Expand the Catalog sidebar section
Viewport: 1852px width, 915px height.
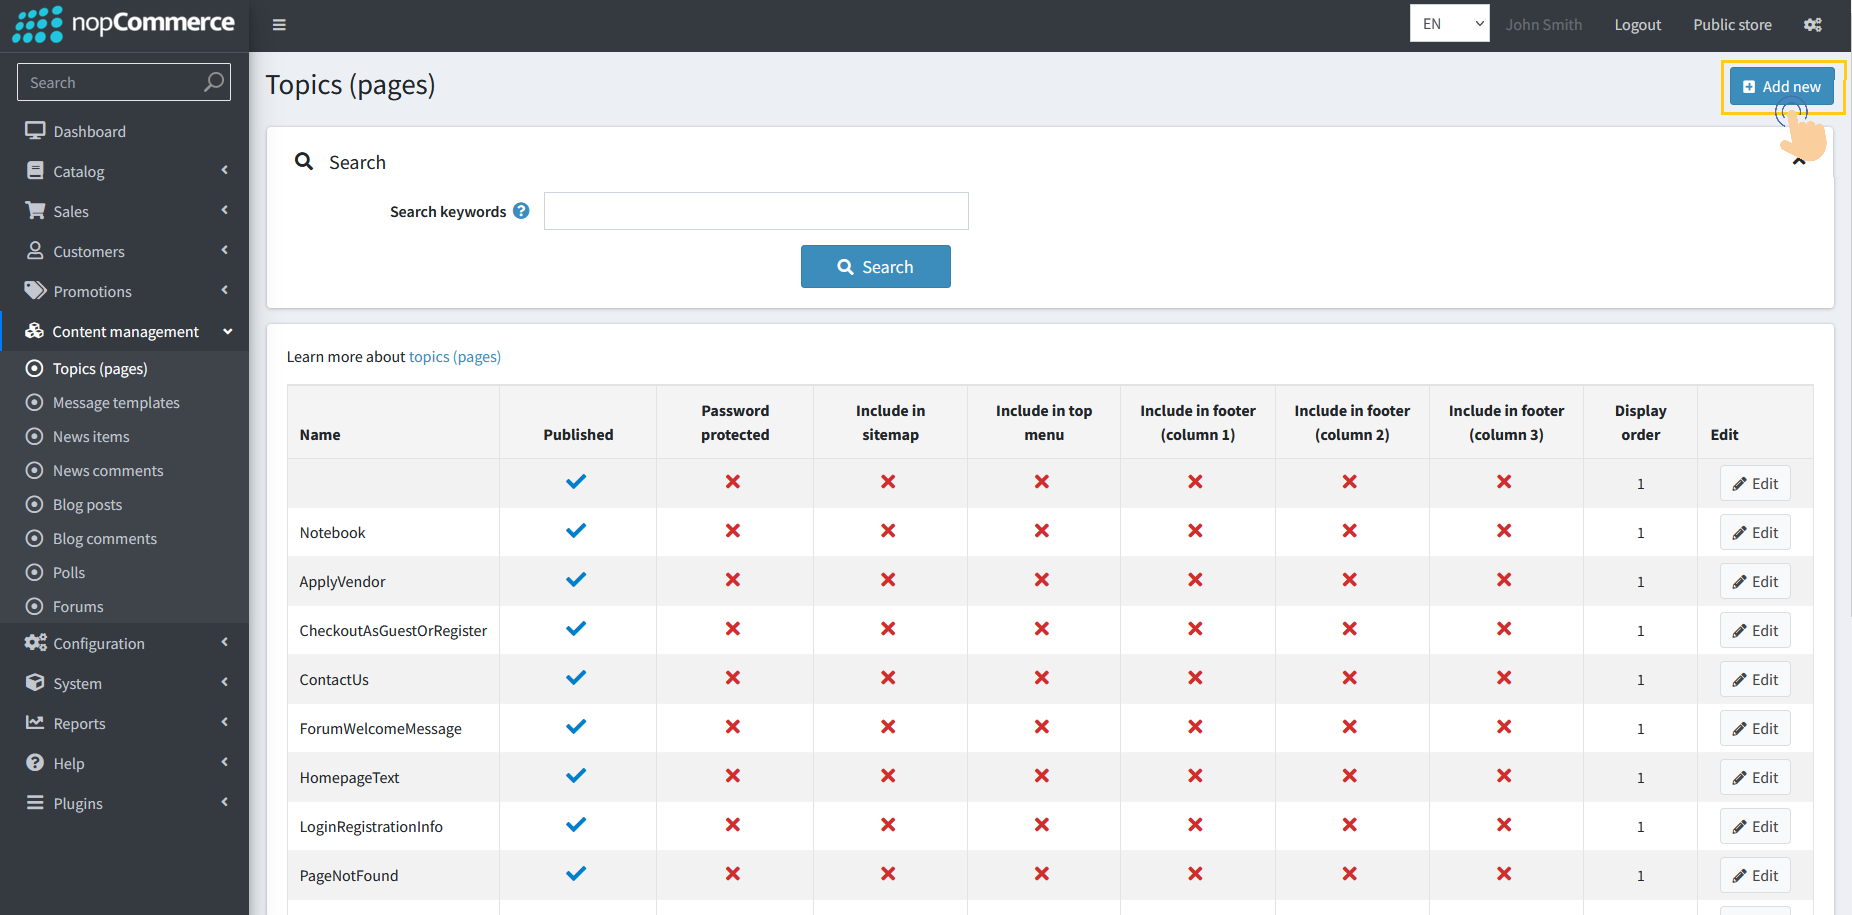80,171
